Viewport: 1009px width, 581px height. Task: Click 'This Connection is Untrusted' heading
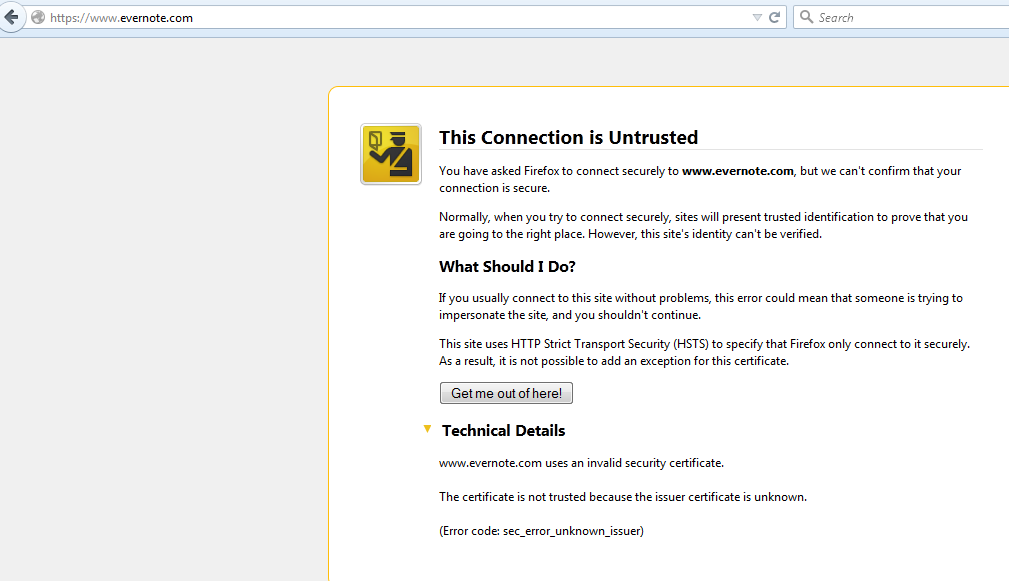coord(568,137)
